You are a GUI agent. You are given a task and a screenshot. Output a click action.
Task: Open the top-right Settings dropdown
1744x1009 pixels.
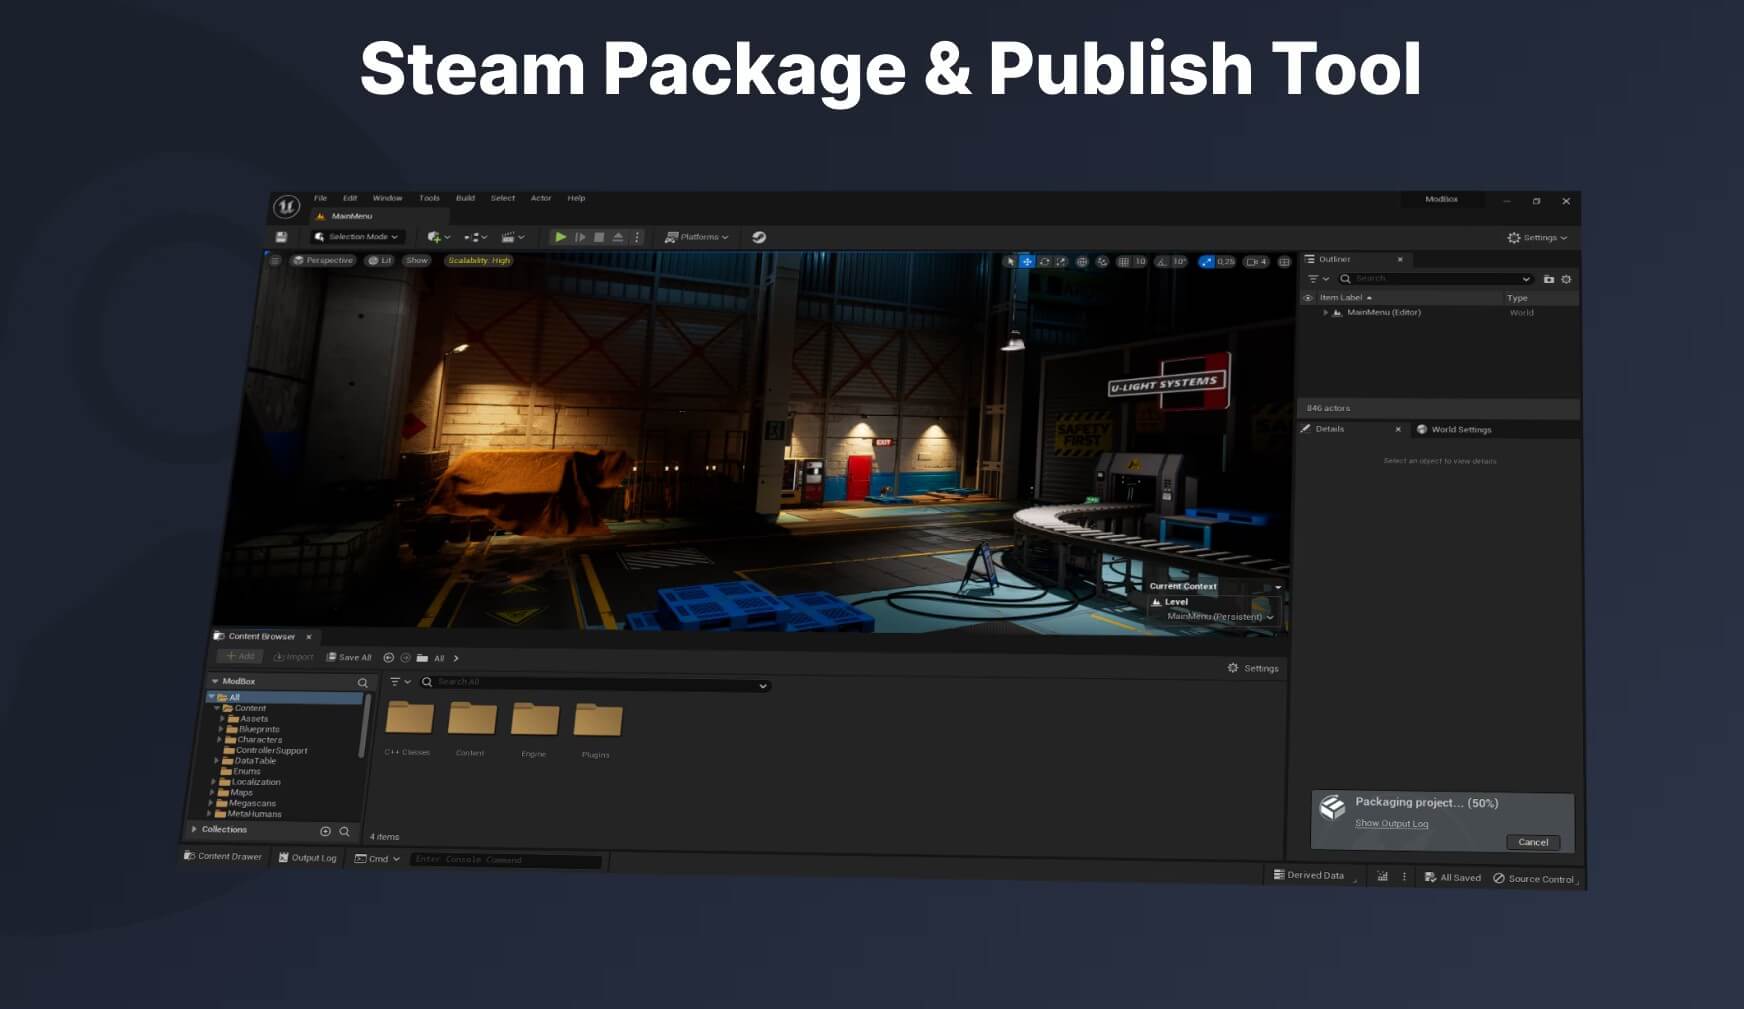1538,237
